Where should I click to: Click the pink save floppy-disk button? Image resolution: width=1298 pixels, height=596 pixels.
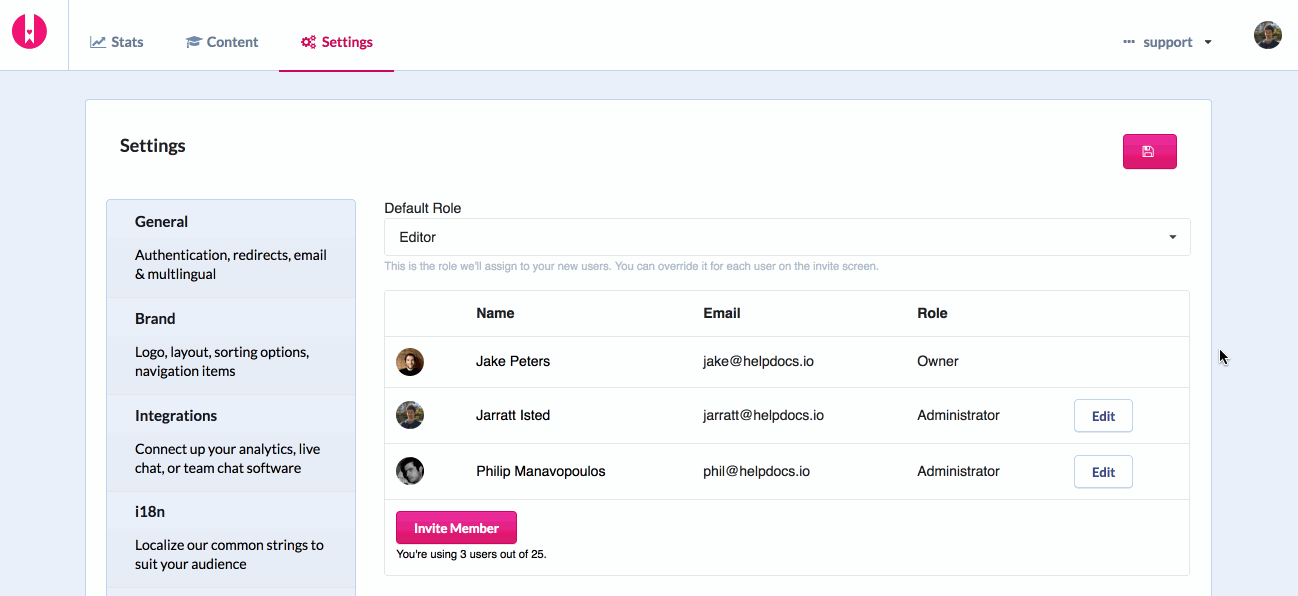point(1149,151)
